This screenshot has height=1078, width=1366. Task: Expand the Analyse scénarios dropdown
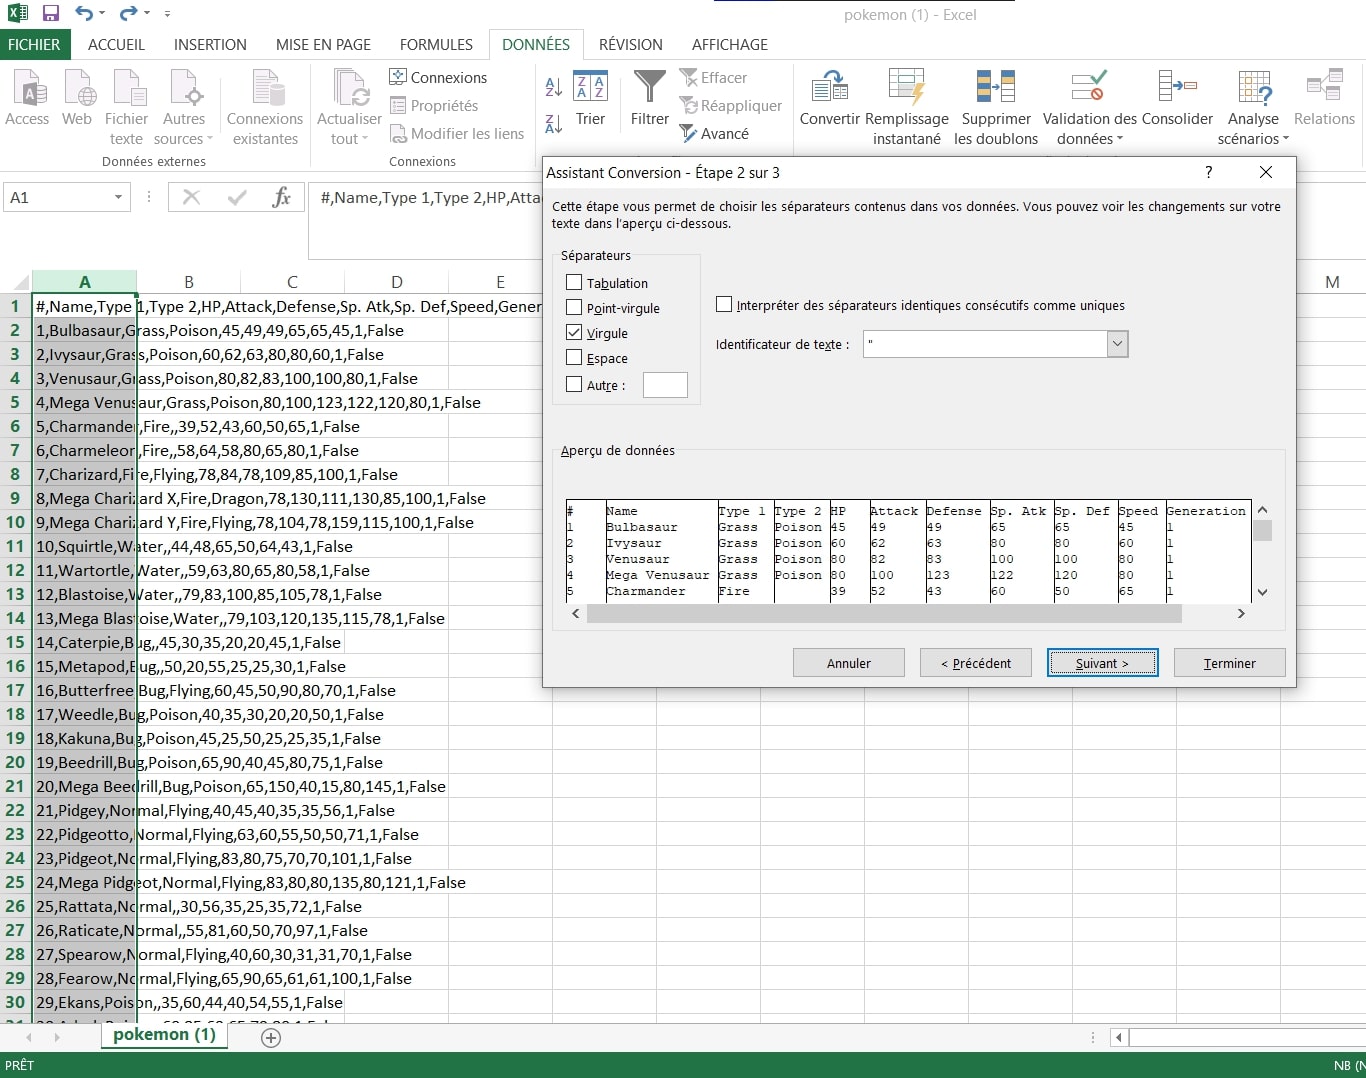pyautogui.click(x=1286, y=139)
